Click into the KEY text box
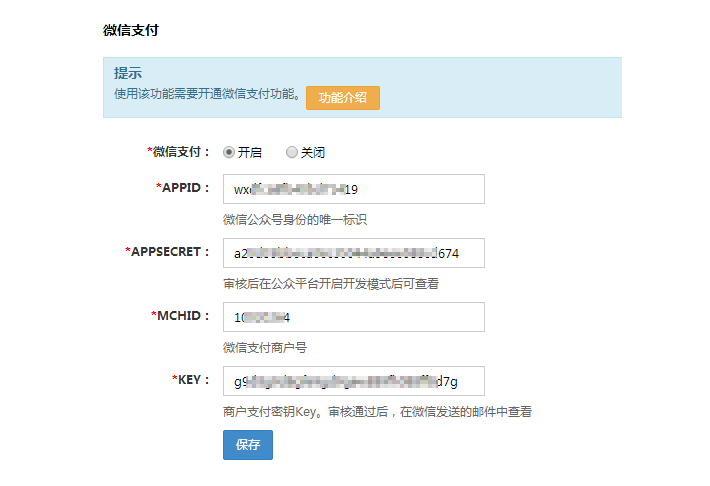This screenshot has height=486, width=710. [354, 381]
